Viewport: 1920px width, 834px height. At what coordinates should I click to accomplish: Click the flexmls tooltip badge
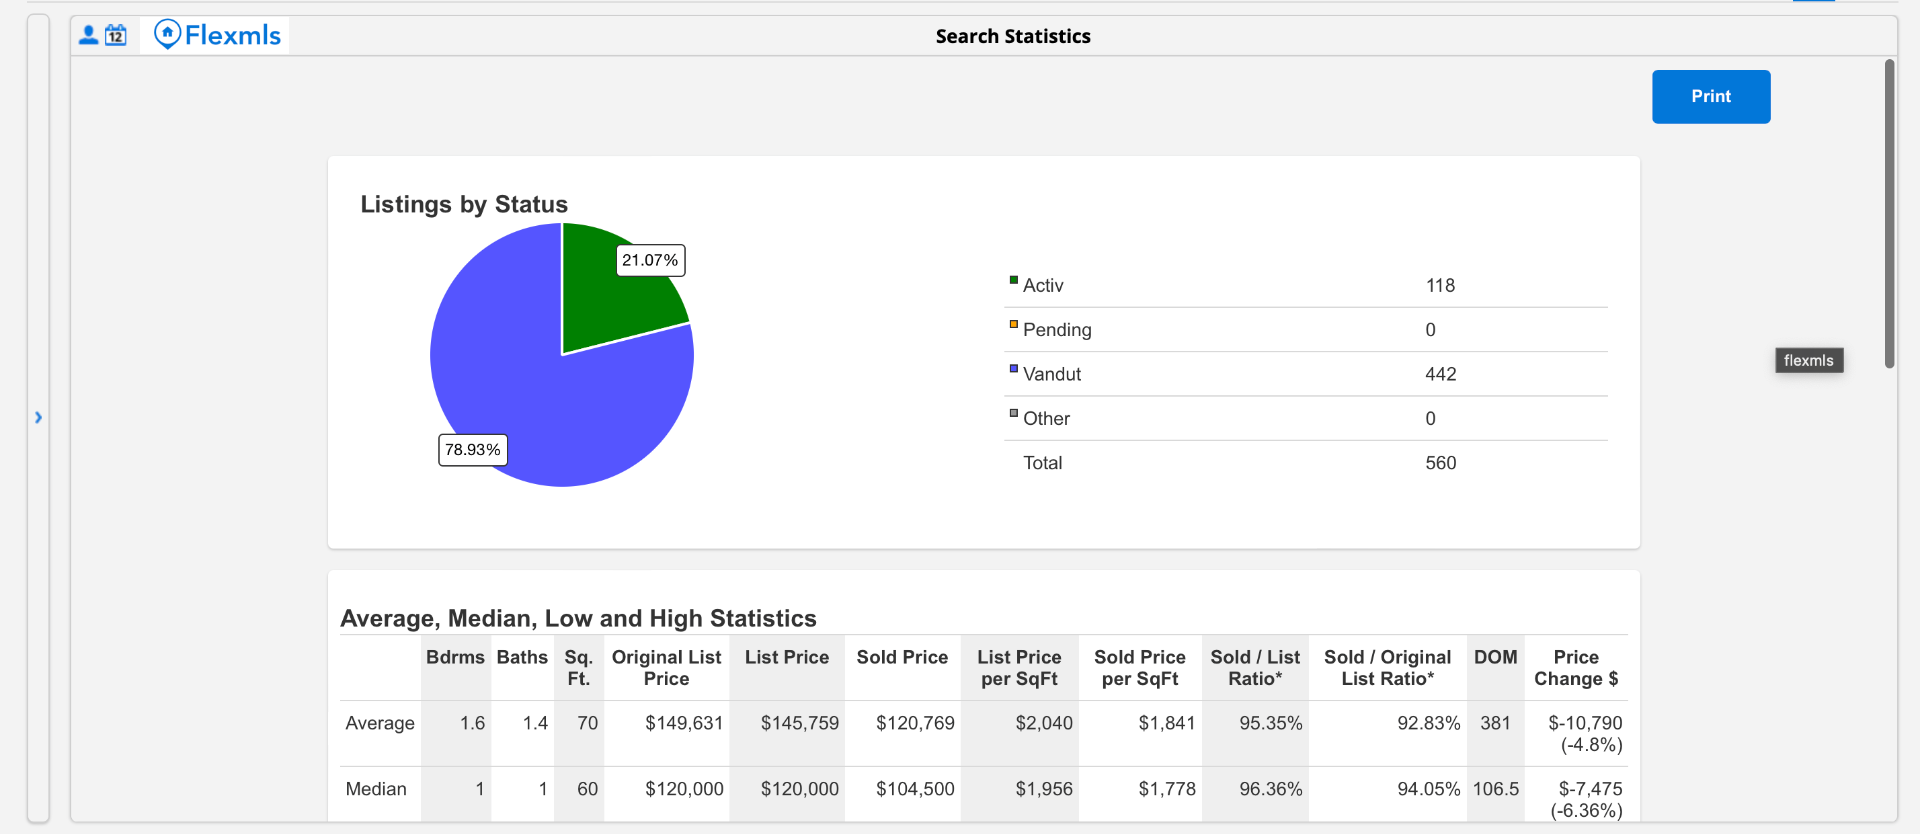[x=1809, y=360]
